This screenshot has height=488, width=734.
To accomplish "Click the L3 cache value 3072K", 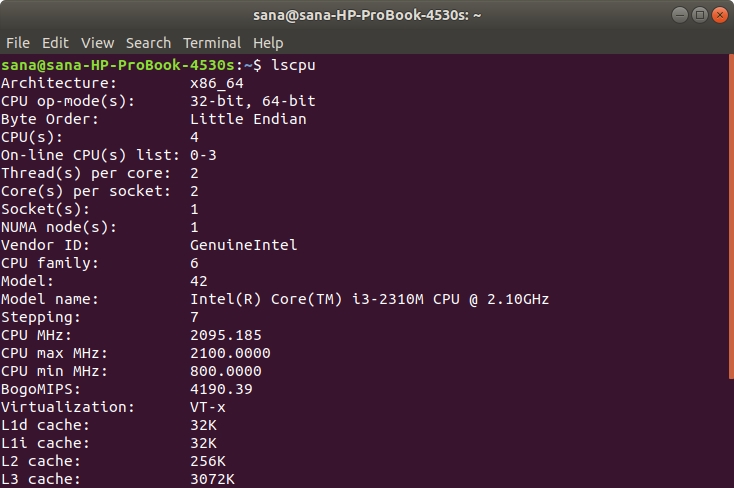I will click(212, 479).
